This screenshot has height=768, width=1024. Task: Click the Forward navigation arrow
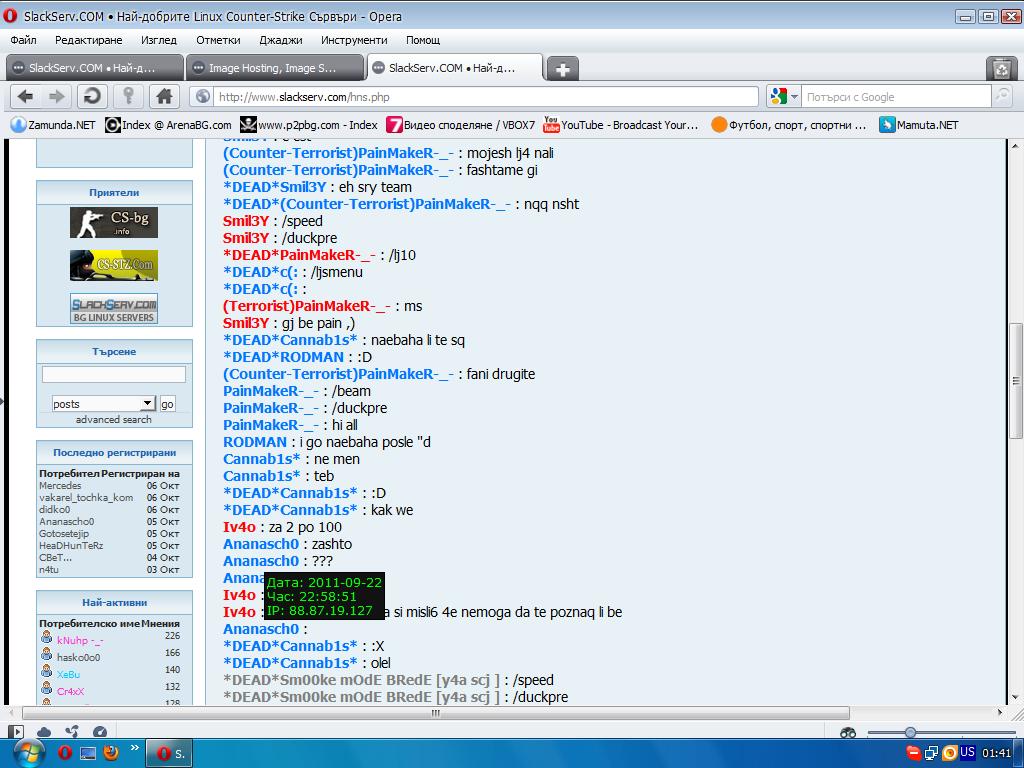point(57,97)
